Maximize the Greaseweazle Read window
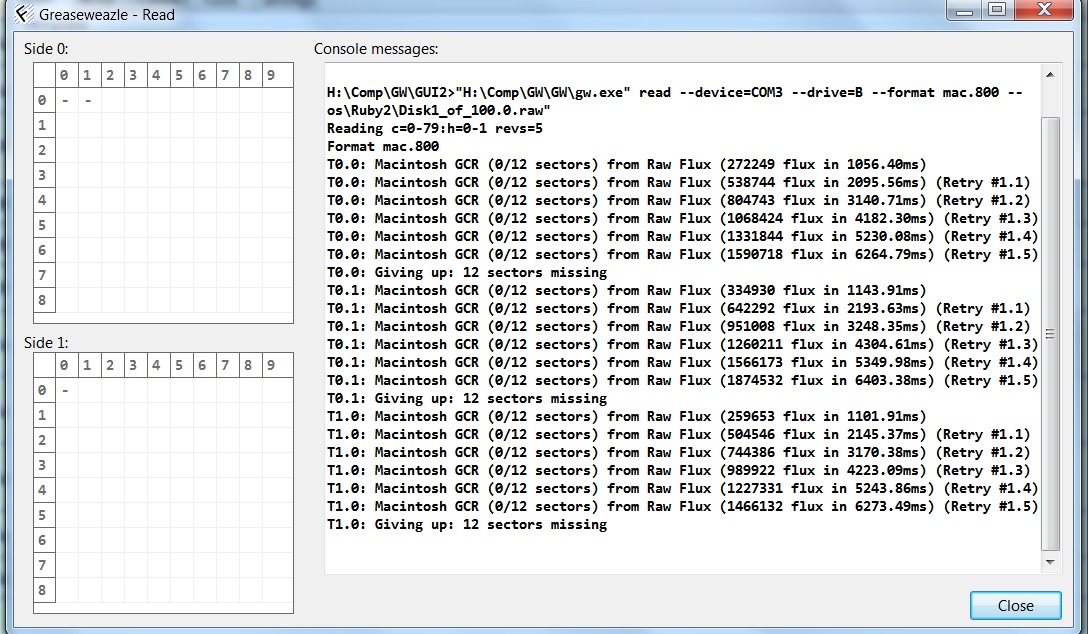 coord(997,10)
